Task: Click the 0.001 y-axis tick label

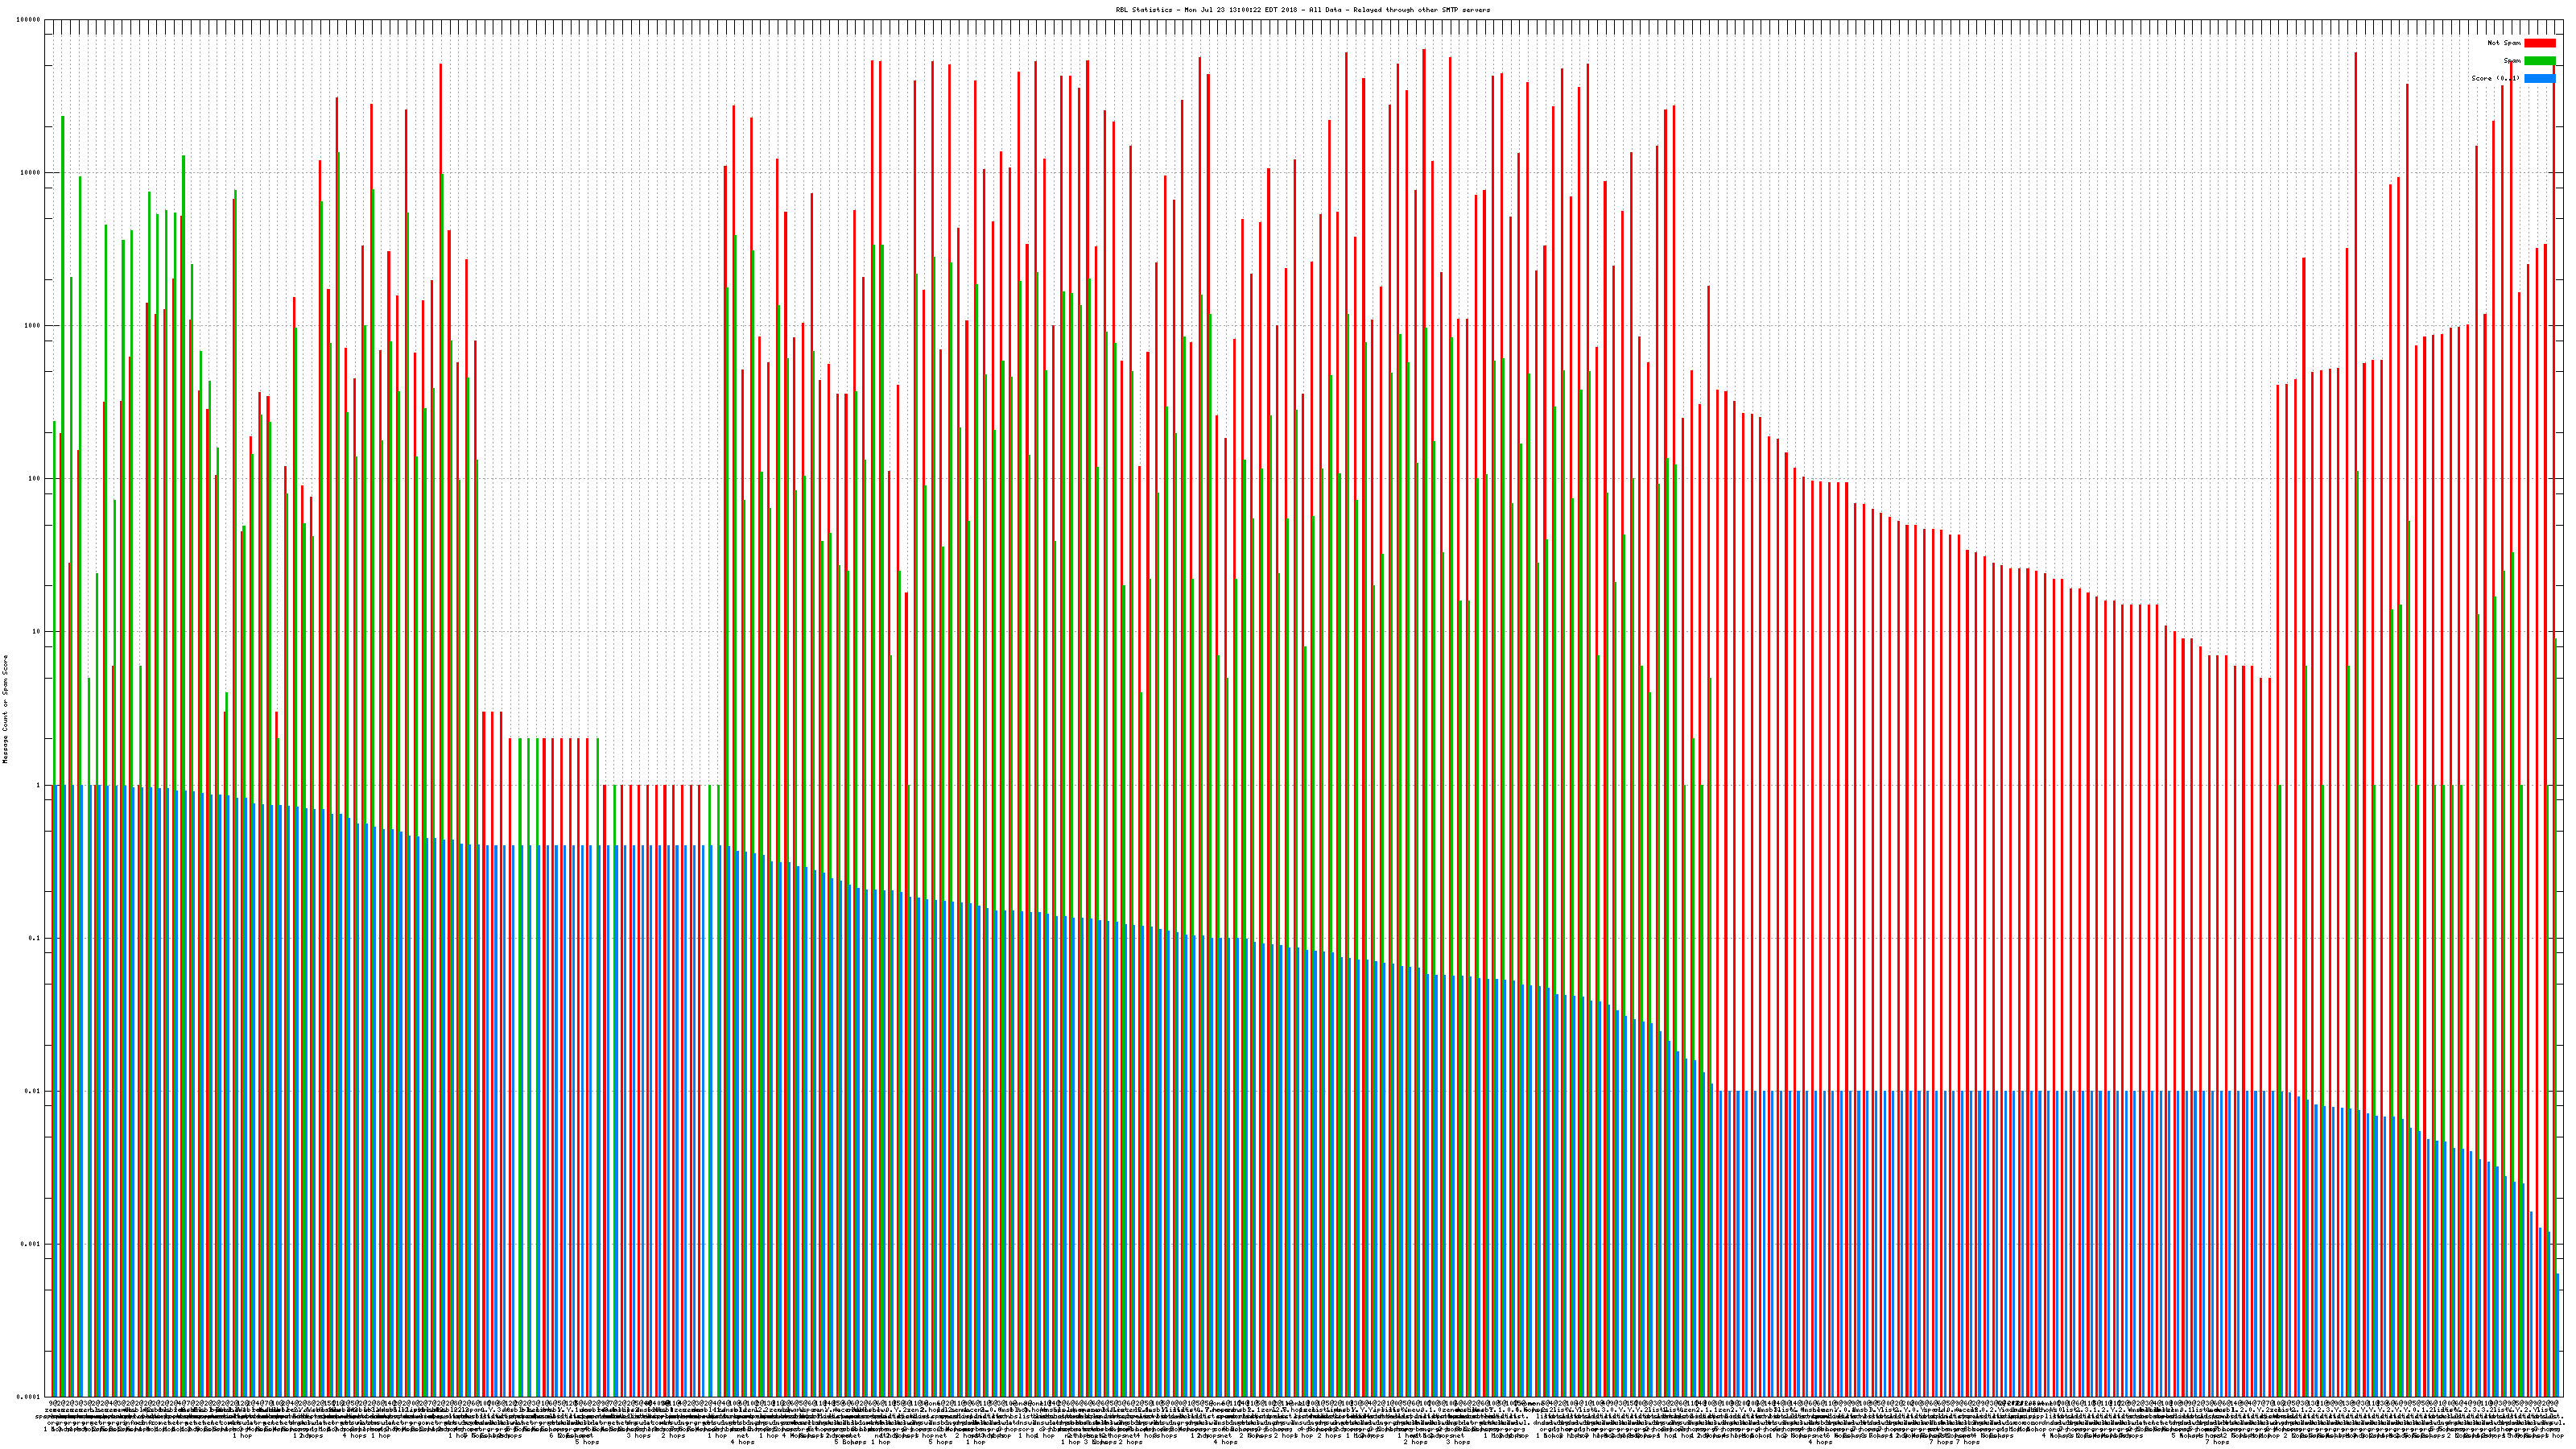Action: click(x=31, y=1244)
